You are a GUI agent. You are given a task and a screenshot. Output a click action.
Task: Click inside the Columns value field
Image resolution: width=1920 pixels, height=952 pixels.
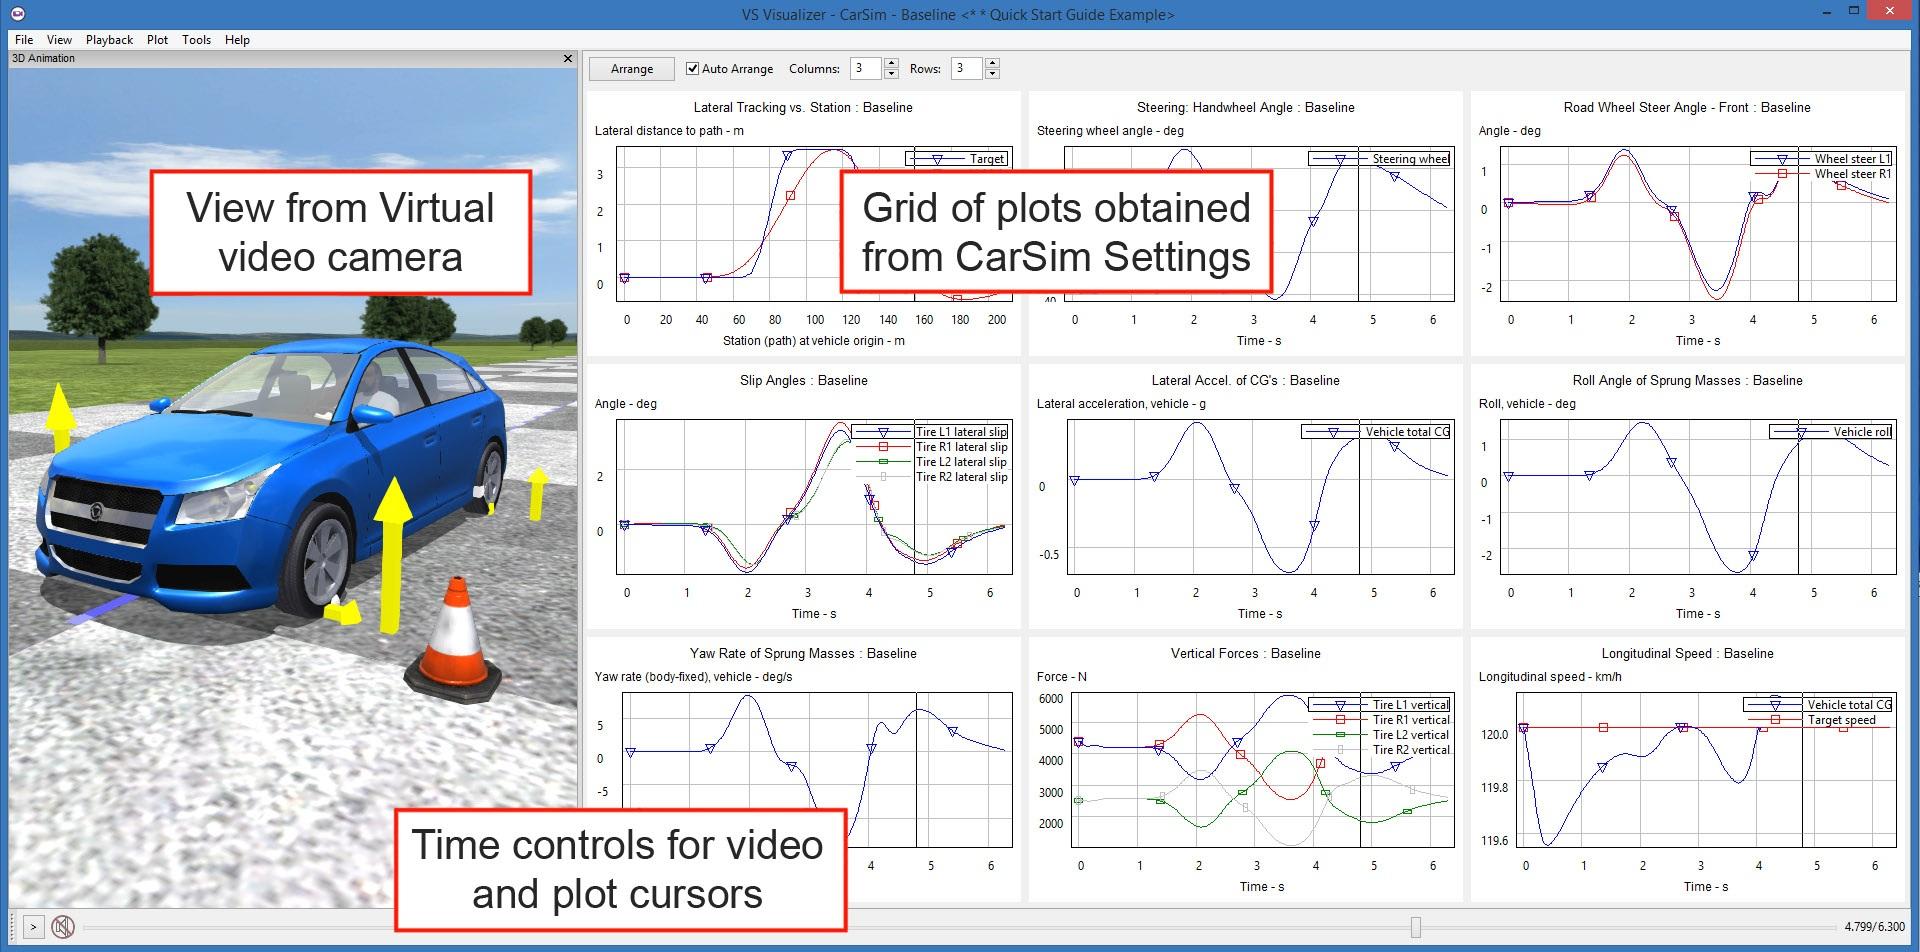click(x=866, y=68)
